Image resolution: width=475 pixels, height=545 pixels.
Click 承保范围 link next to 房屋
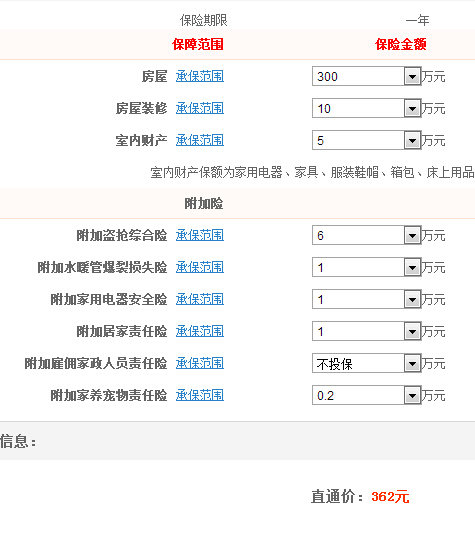coord(200,76)
